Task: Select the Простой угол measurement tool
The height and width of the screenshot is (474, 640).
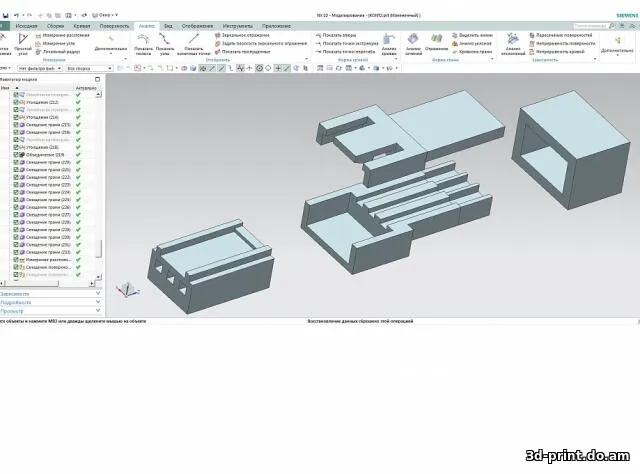Action: (x=23, y=44)
